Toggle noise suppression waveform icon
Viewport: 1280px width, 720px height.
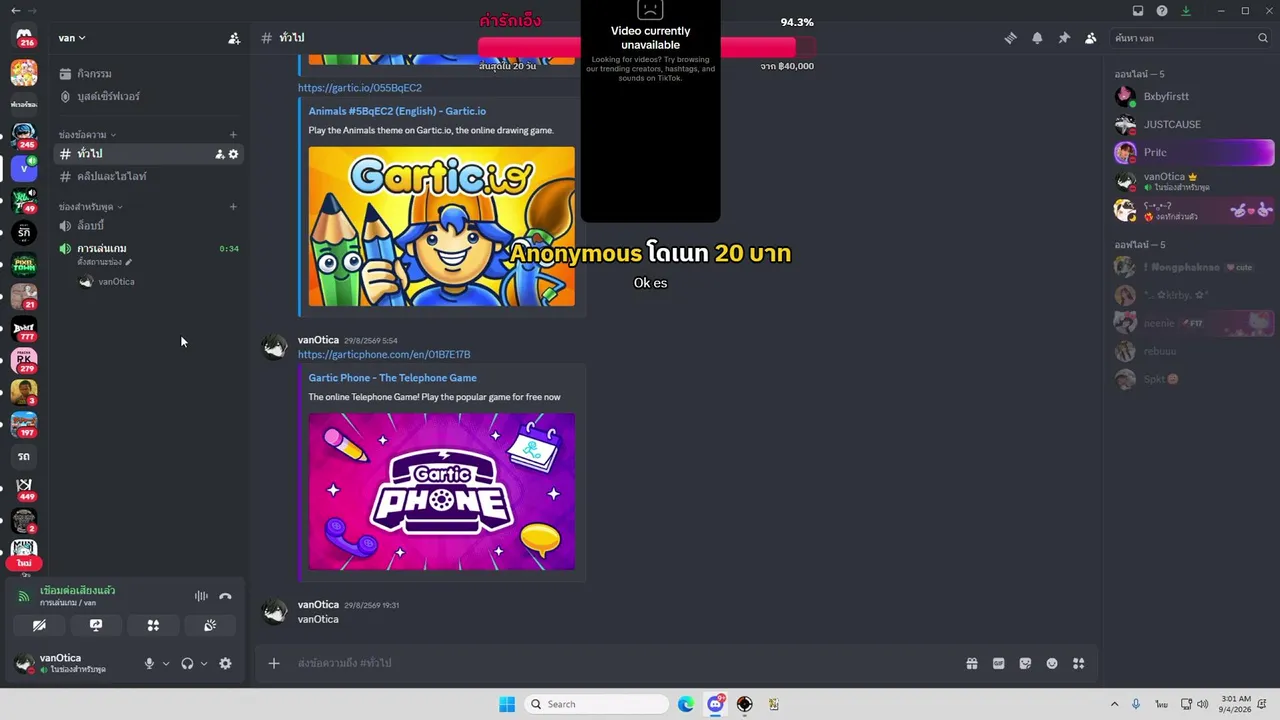tap(201, 596)
